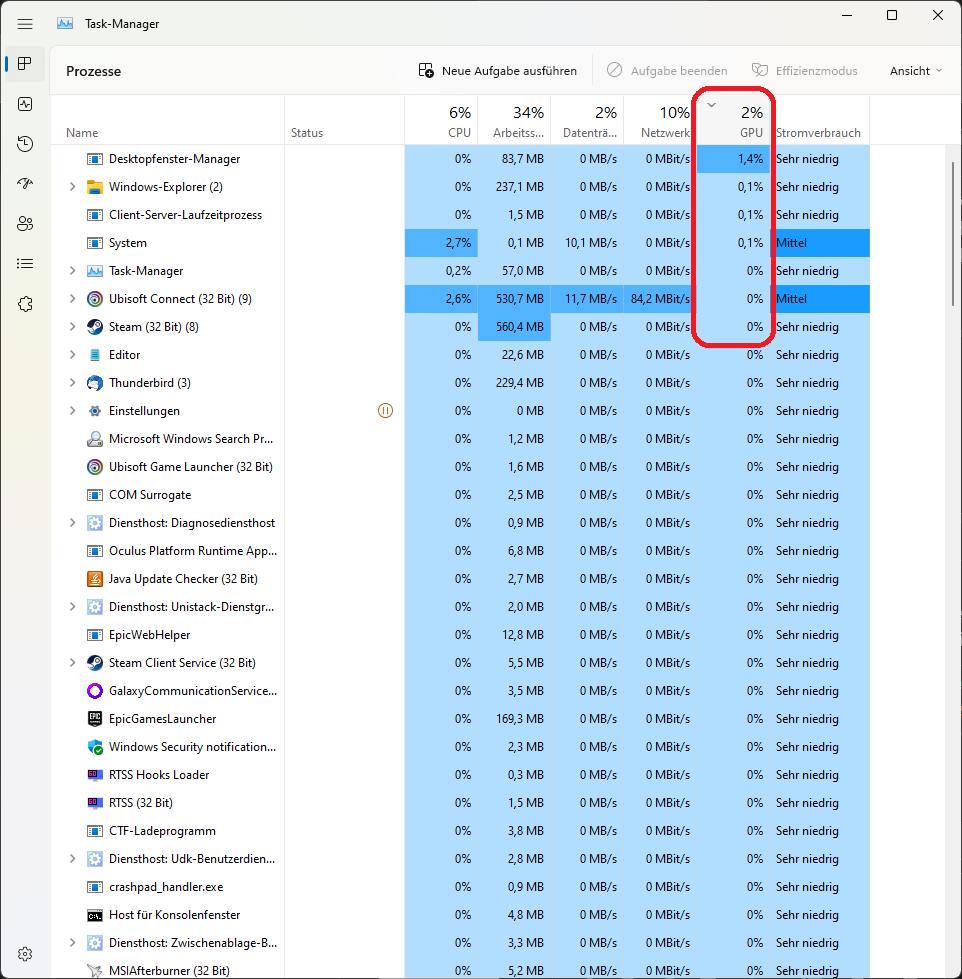Click the Aufgabe beenden button
This screenshot has width=962, height=979.
667,71
